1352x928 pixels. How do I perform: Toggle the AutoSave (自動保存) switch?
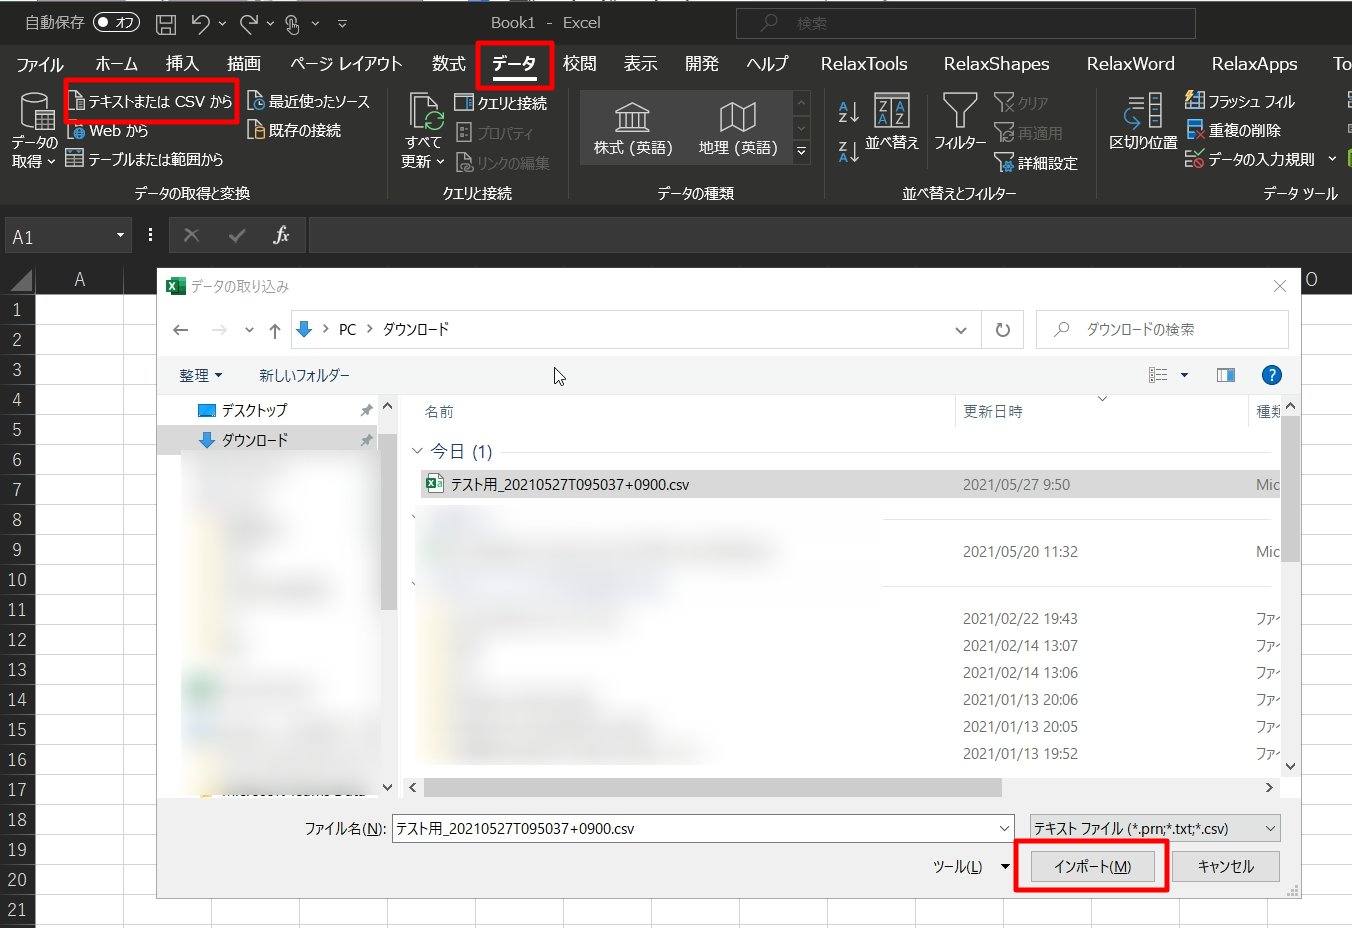click(x=116, y=22)
